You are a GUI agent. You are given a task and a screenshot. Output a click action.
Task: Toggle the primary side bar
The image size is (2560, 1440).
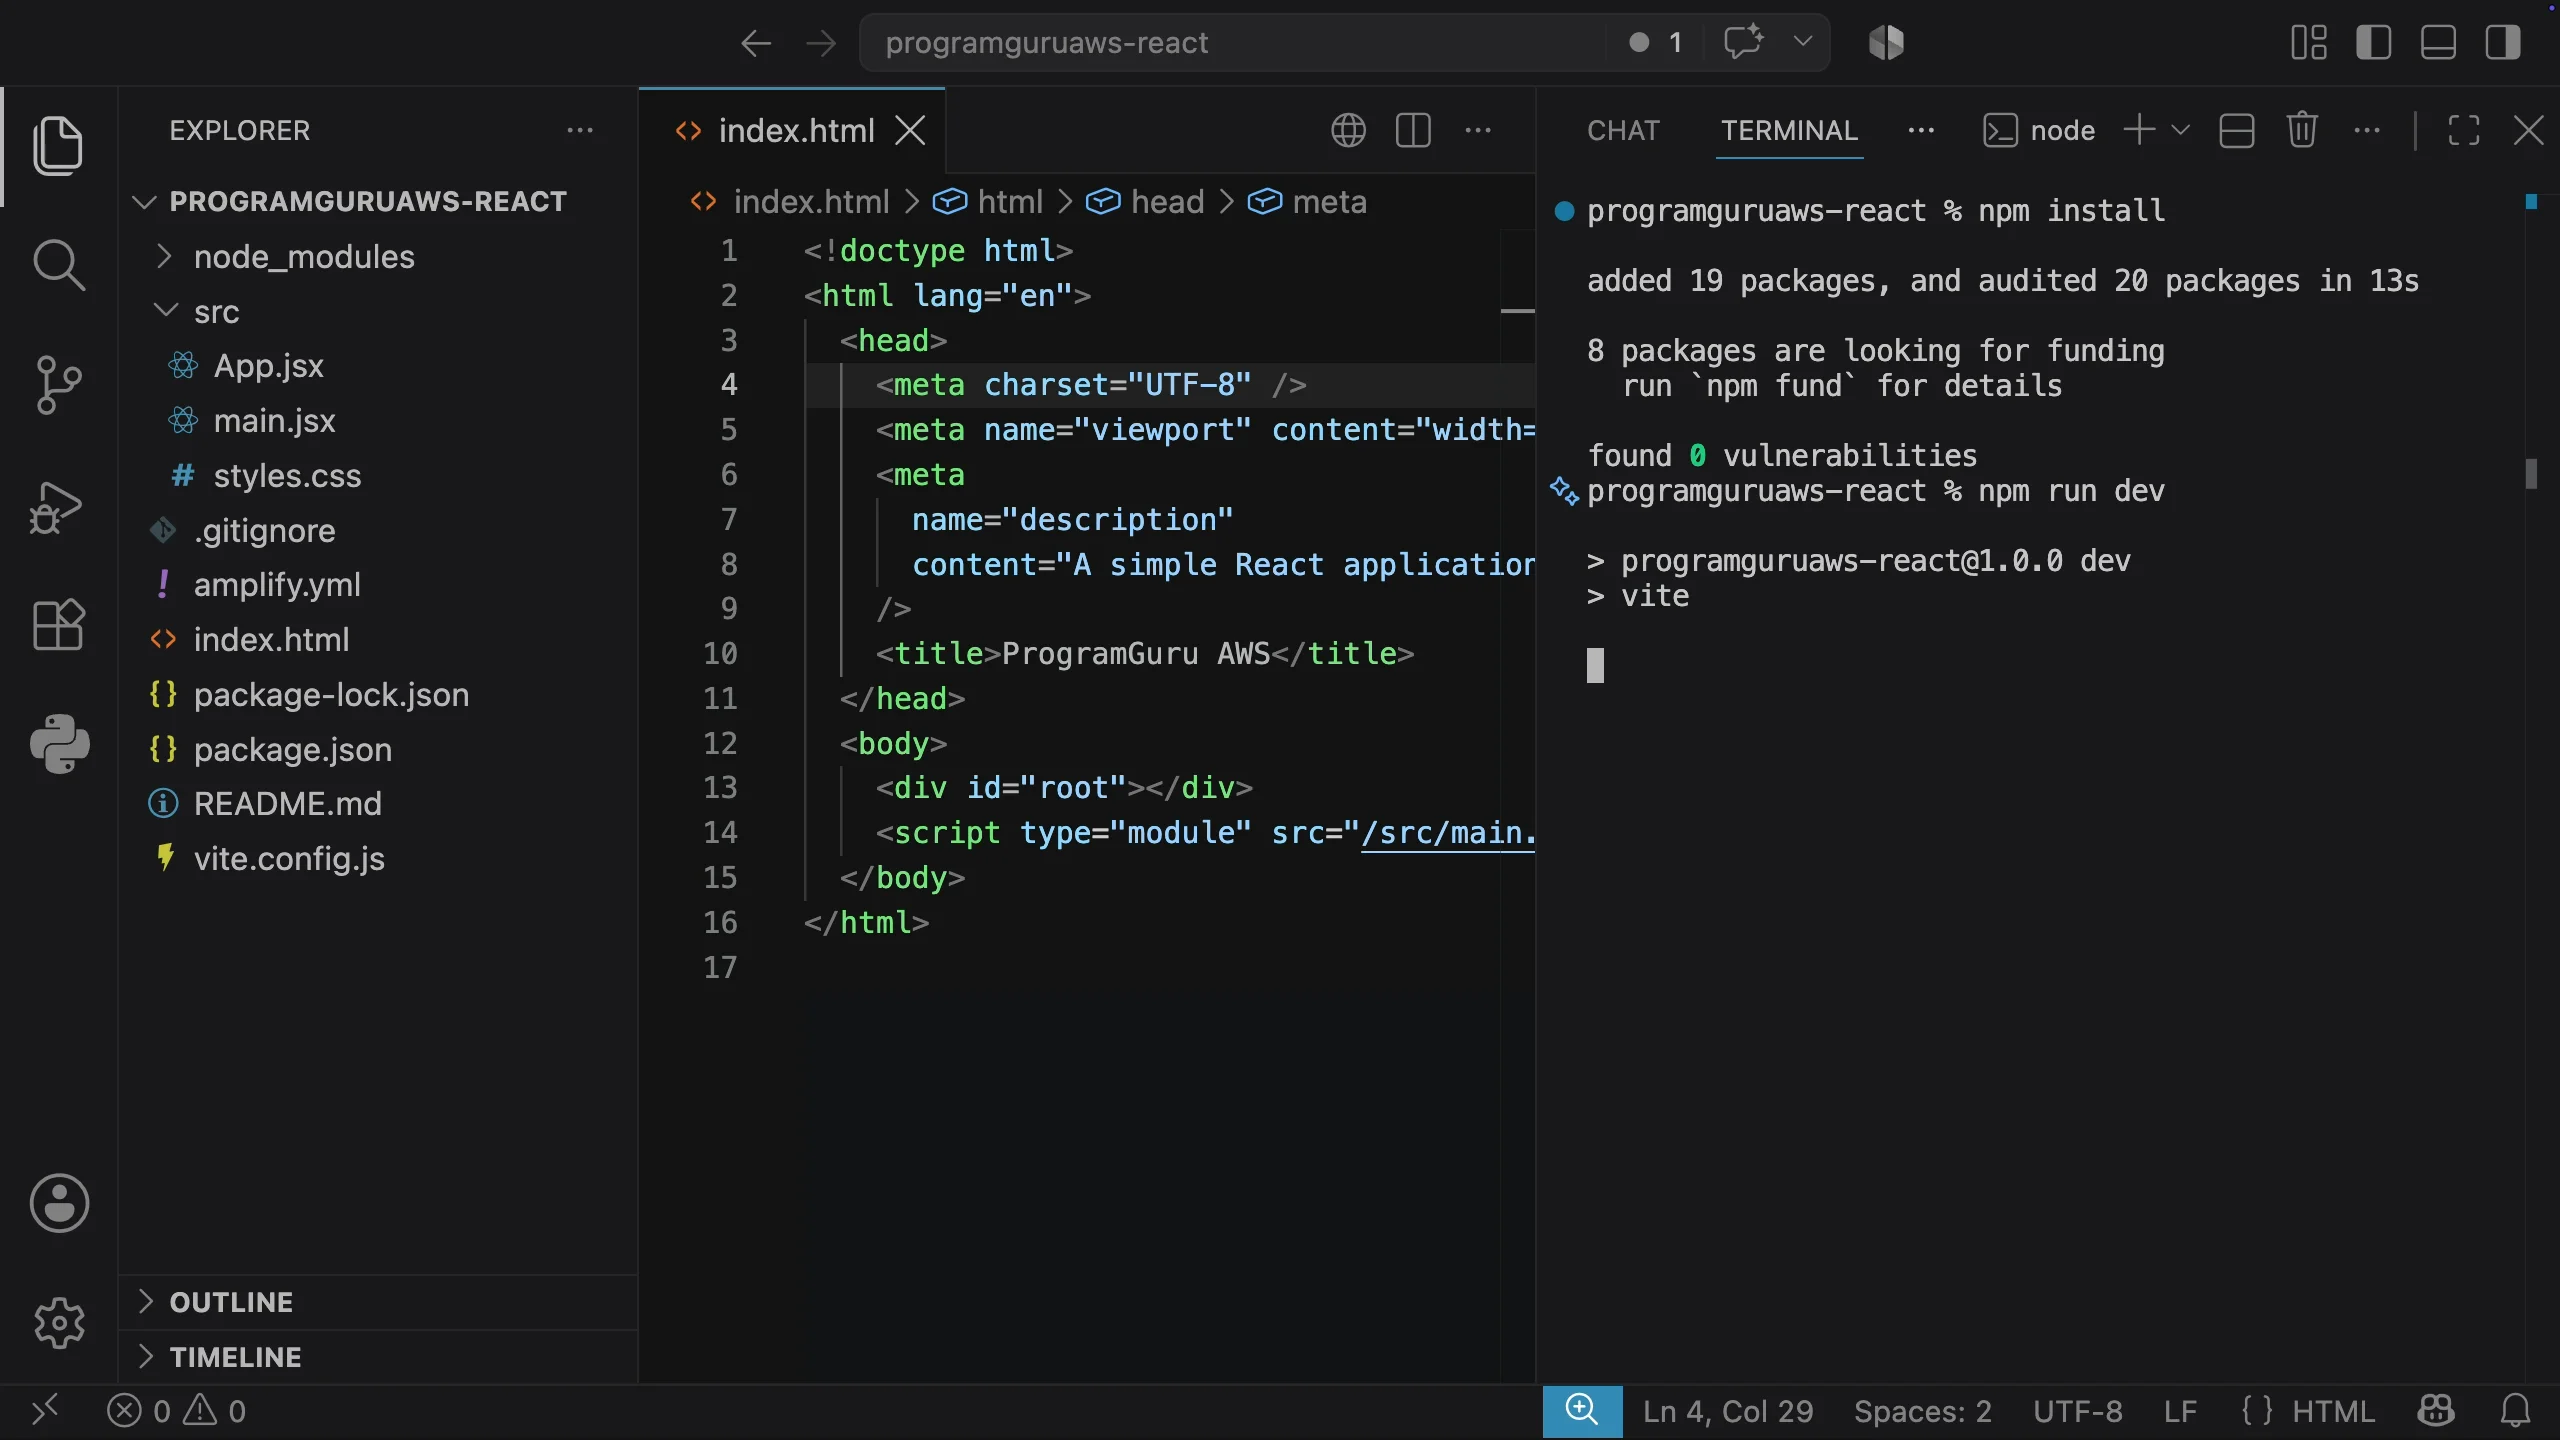(2373, 43)
